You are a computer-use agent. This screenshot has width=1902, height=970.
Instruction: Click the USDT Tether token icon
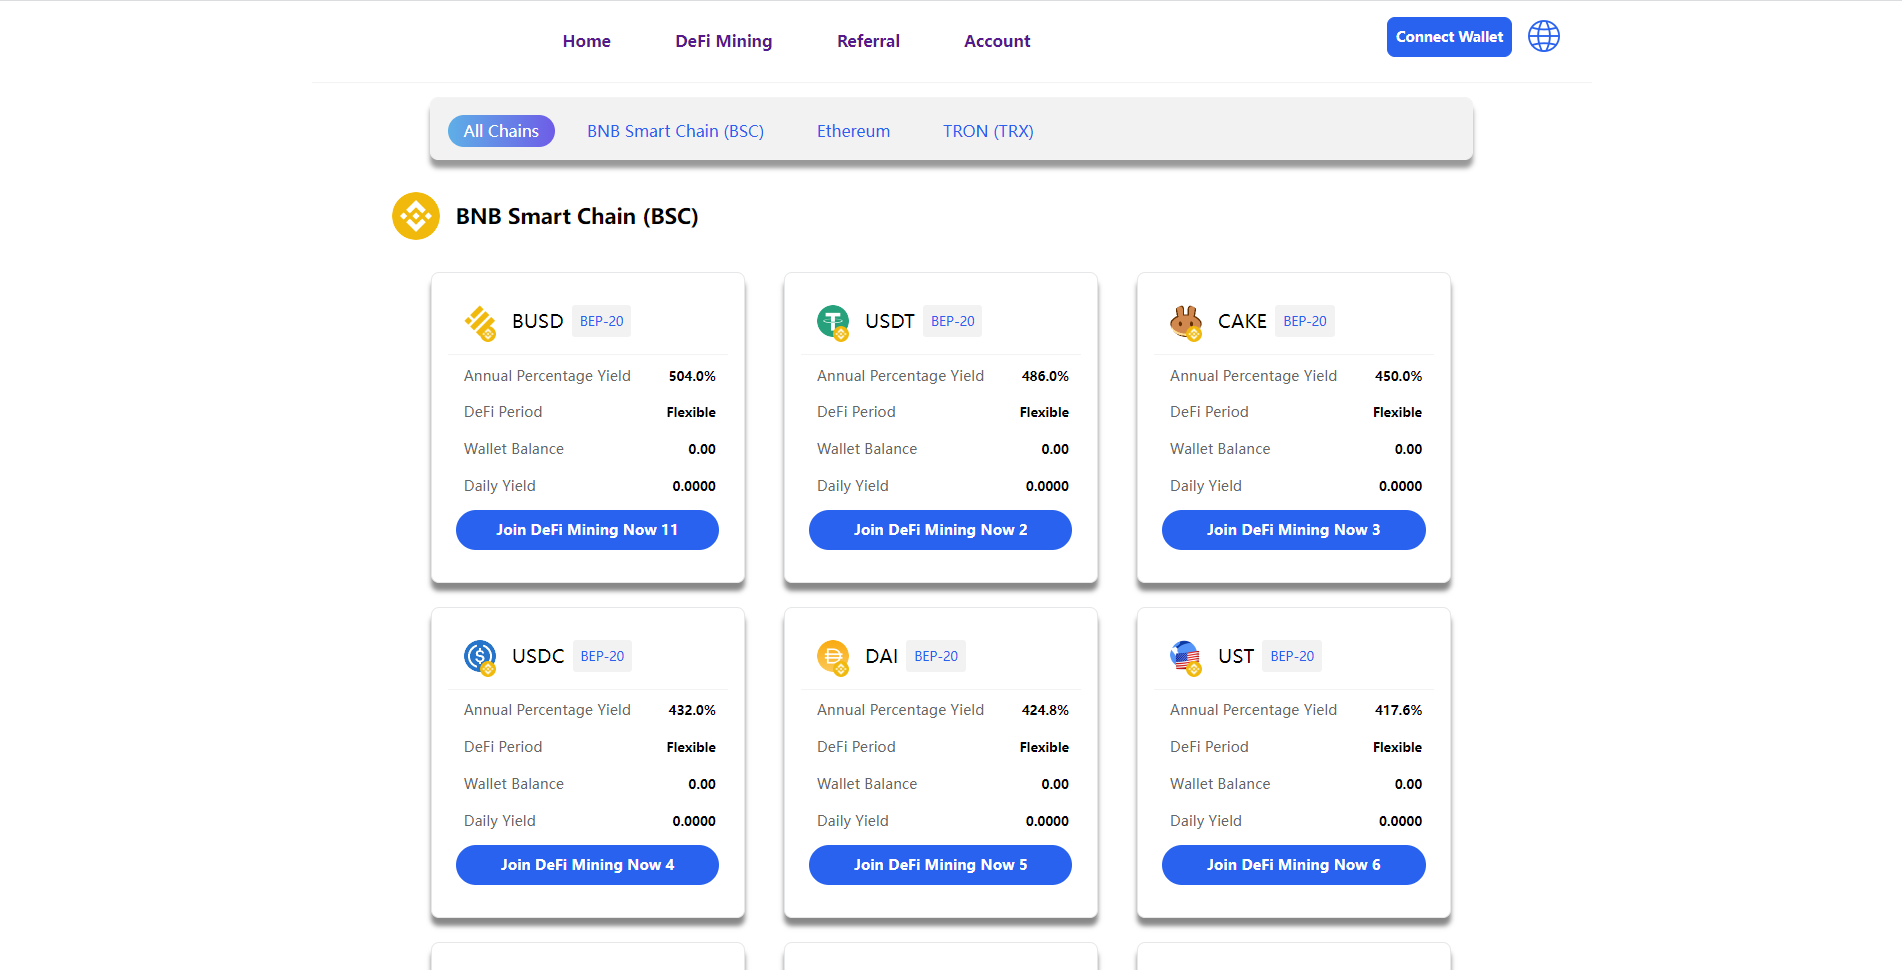pos(833,322)
